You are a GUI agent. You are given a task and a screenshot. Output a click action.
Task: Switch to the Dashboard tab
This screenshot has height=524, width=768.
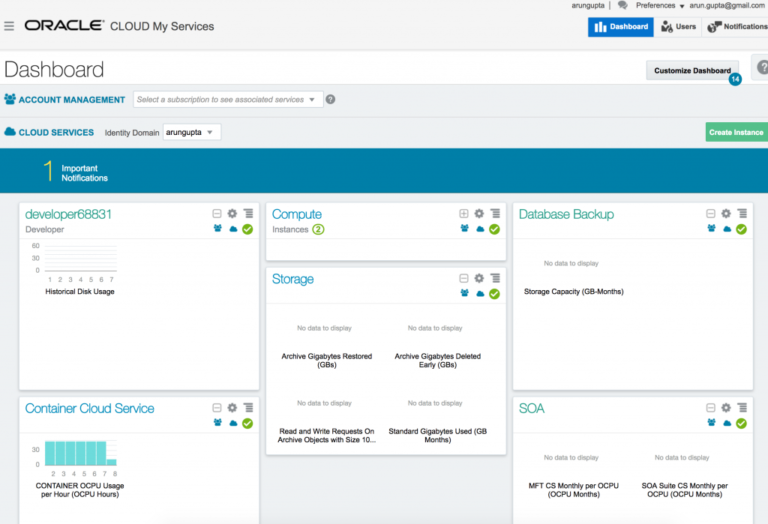621,26
